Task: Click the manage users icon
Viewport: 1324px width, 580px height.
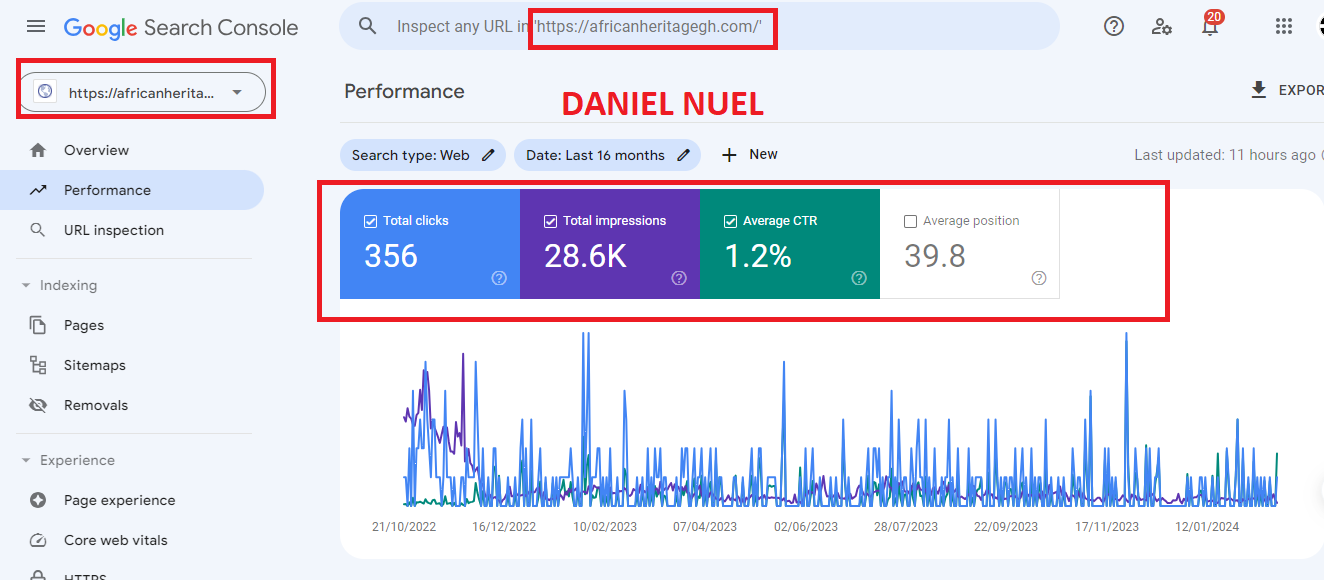Action: (x=1161, y=26)
